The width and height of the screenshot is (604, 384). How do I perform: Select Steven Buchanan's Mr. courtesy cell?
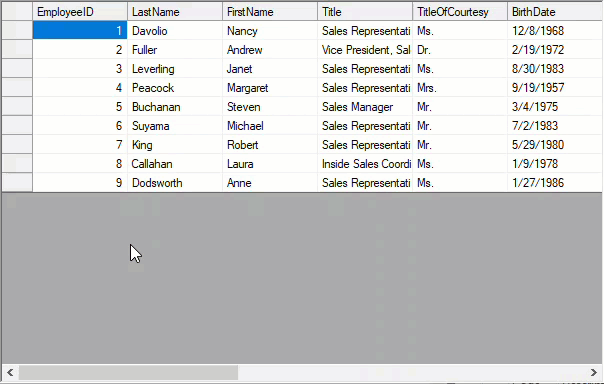coord(460,107)
